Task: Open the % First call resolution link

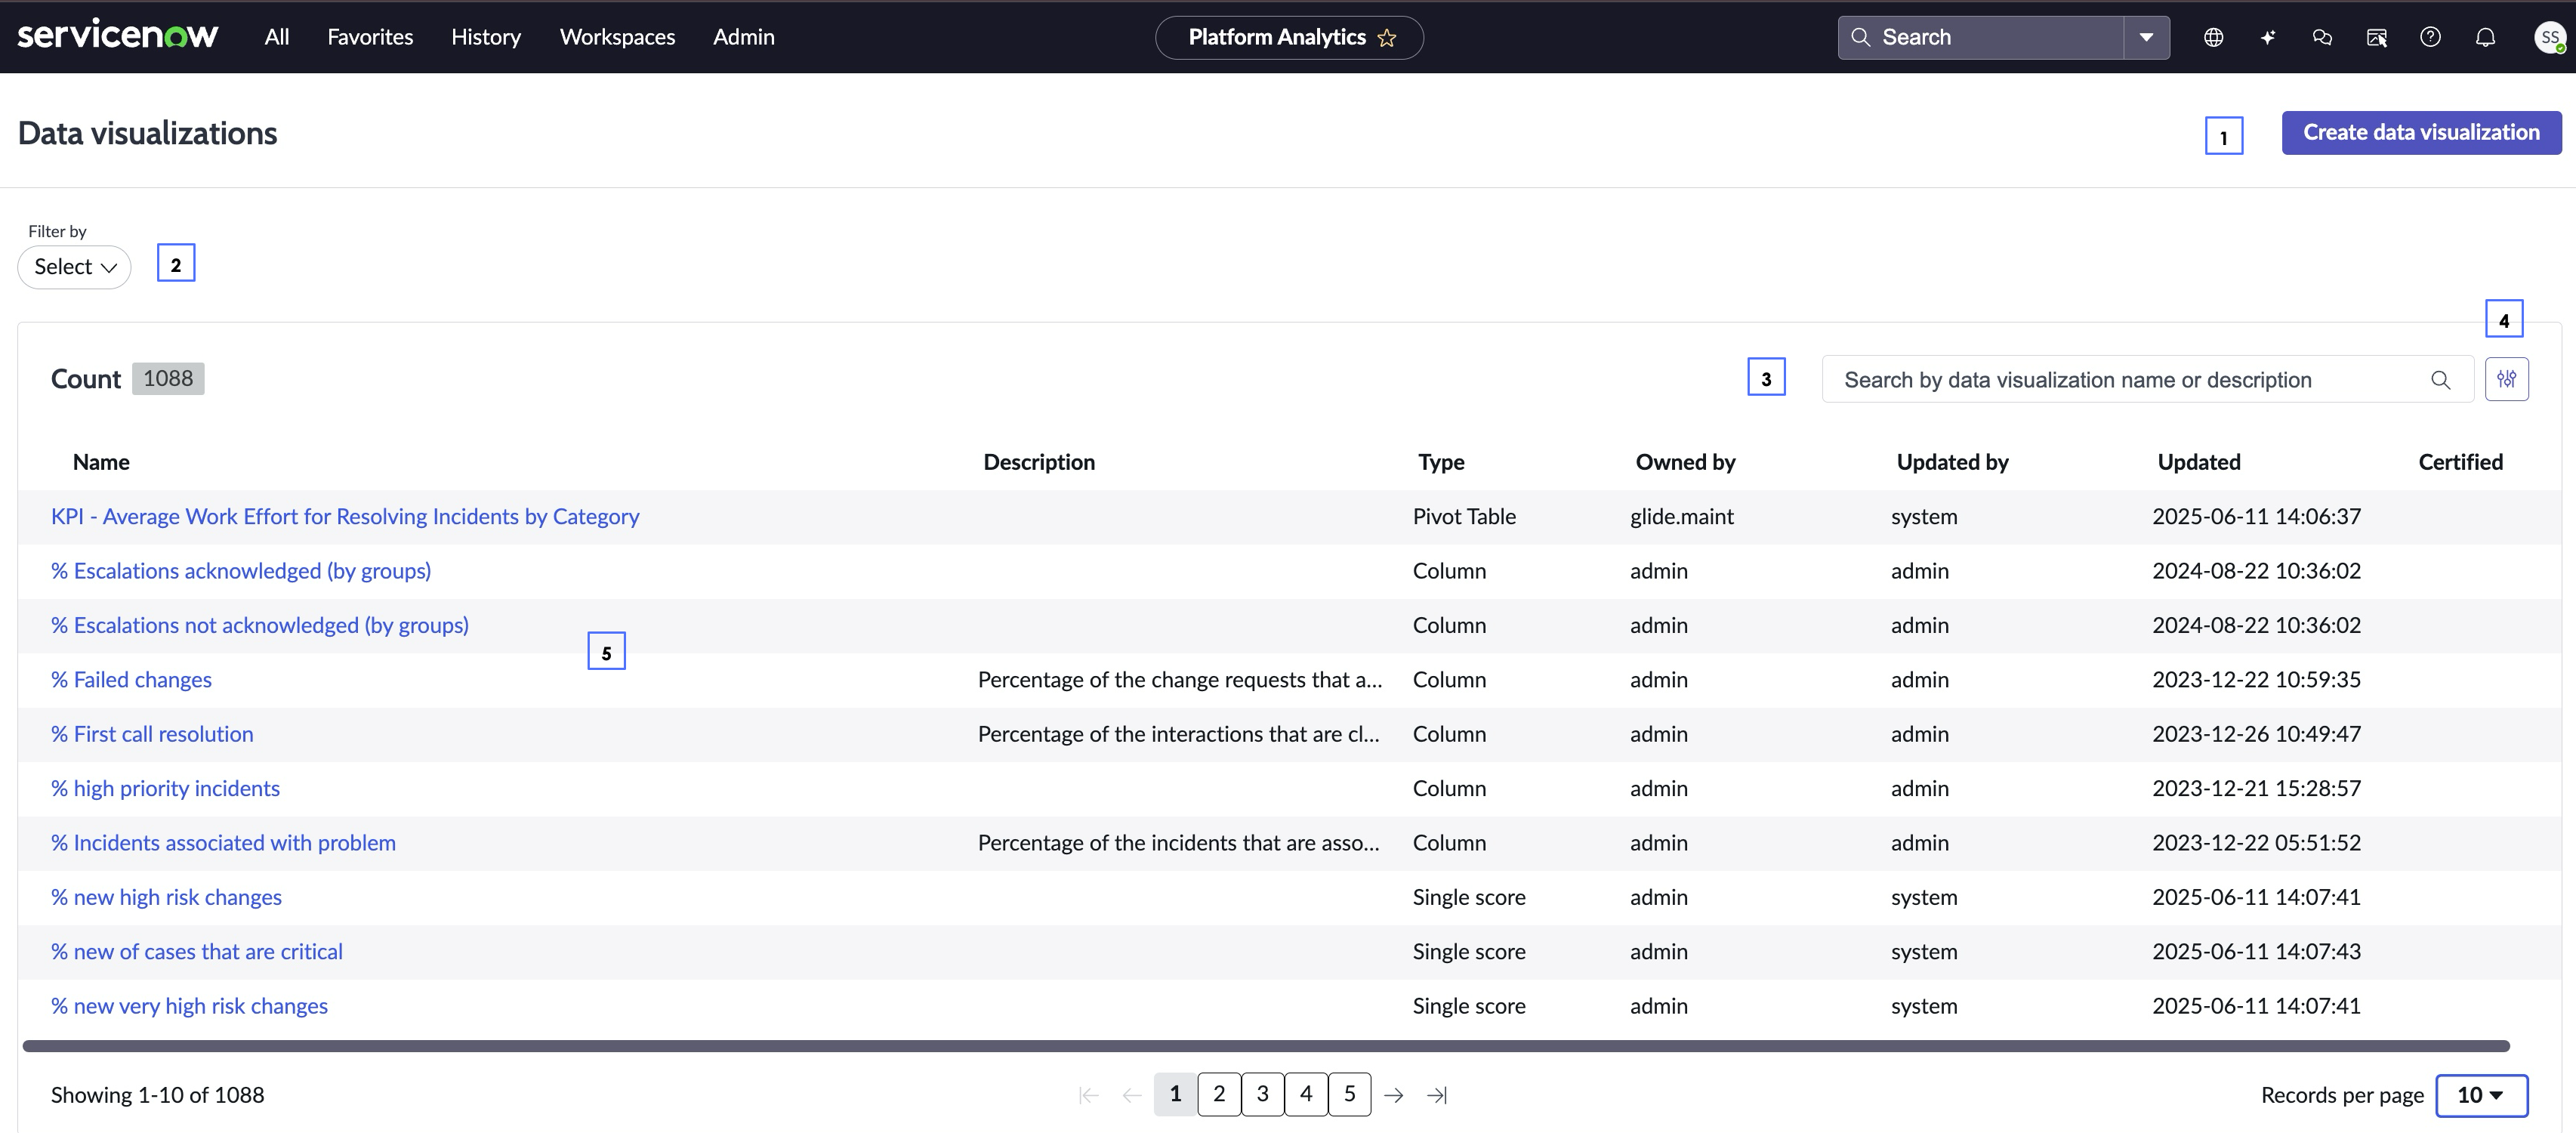Action: pos(152,734)
